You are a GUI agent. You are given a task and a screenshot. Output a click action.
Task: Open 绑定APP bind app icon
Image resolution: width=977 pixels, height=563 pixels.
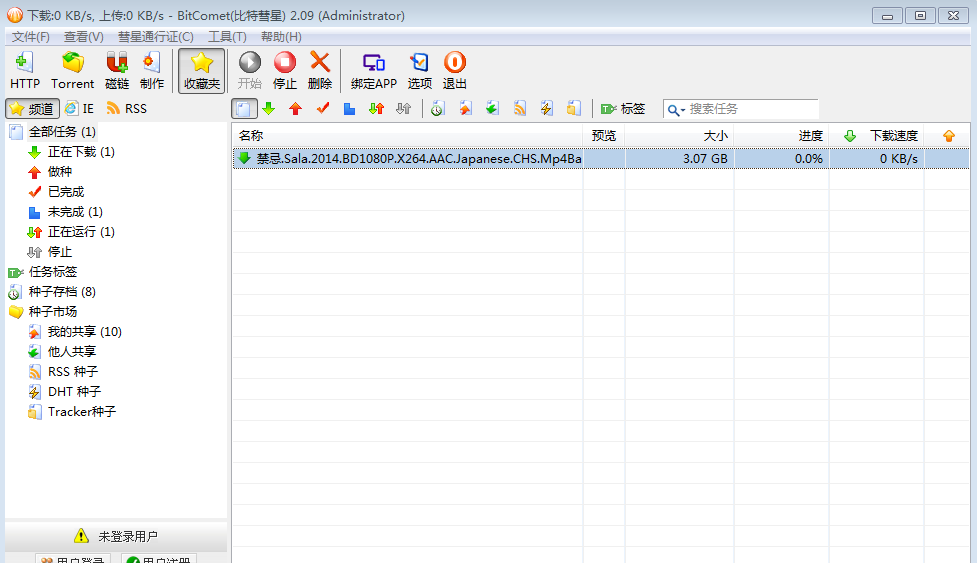point(373,70)
